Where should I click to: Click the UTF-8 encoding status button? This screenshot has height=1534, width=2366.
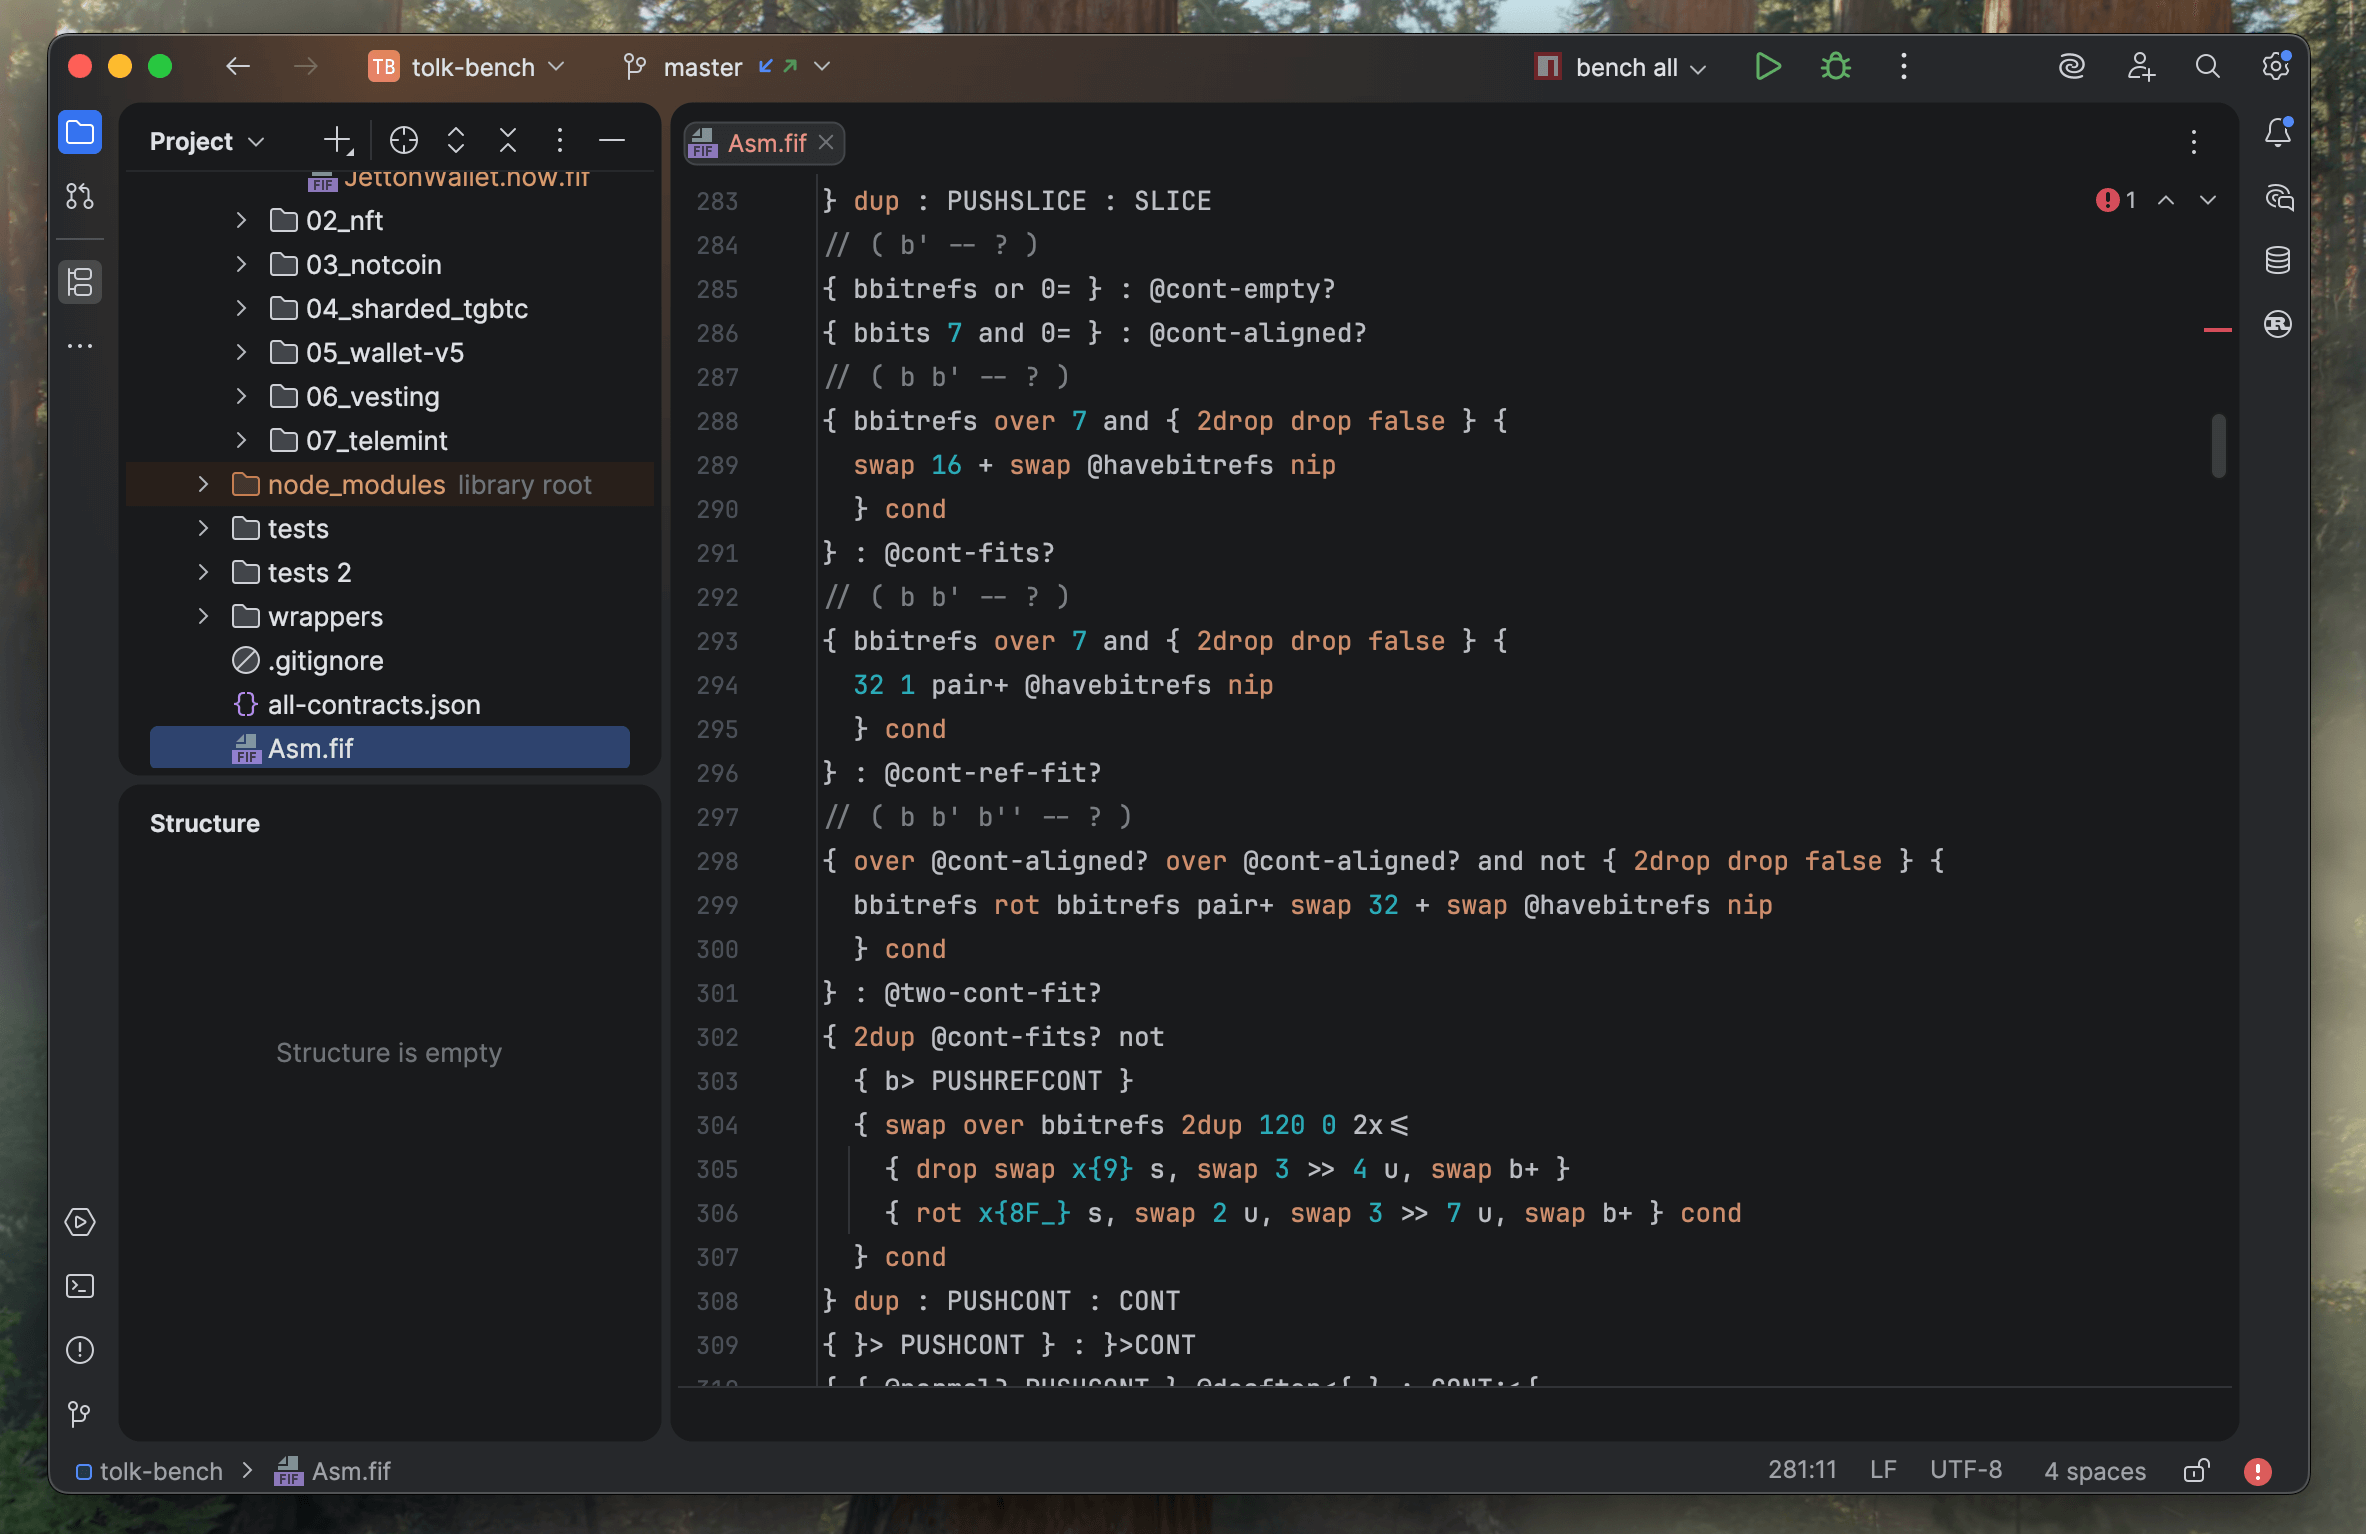click(x=1965, y=1470)
